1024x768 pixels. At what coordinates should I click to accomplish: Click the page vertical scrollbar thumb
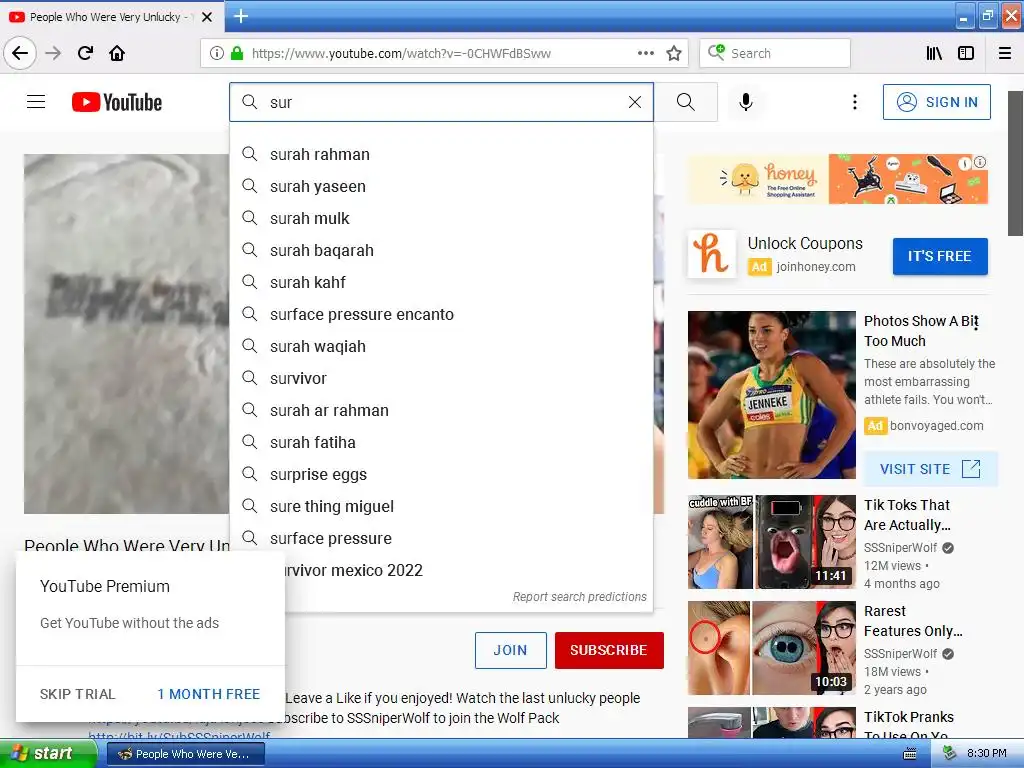pyautogui.click(x=1016, y=163)
